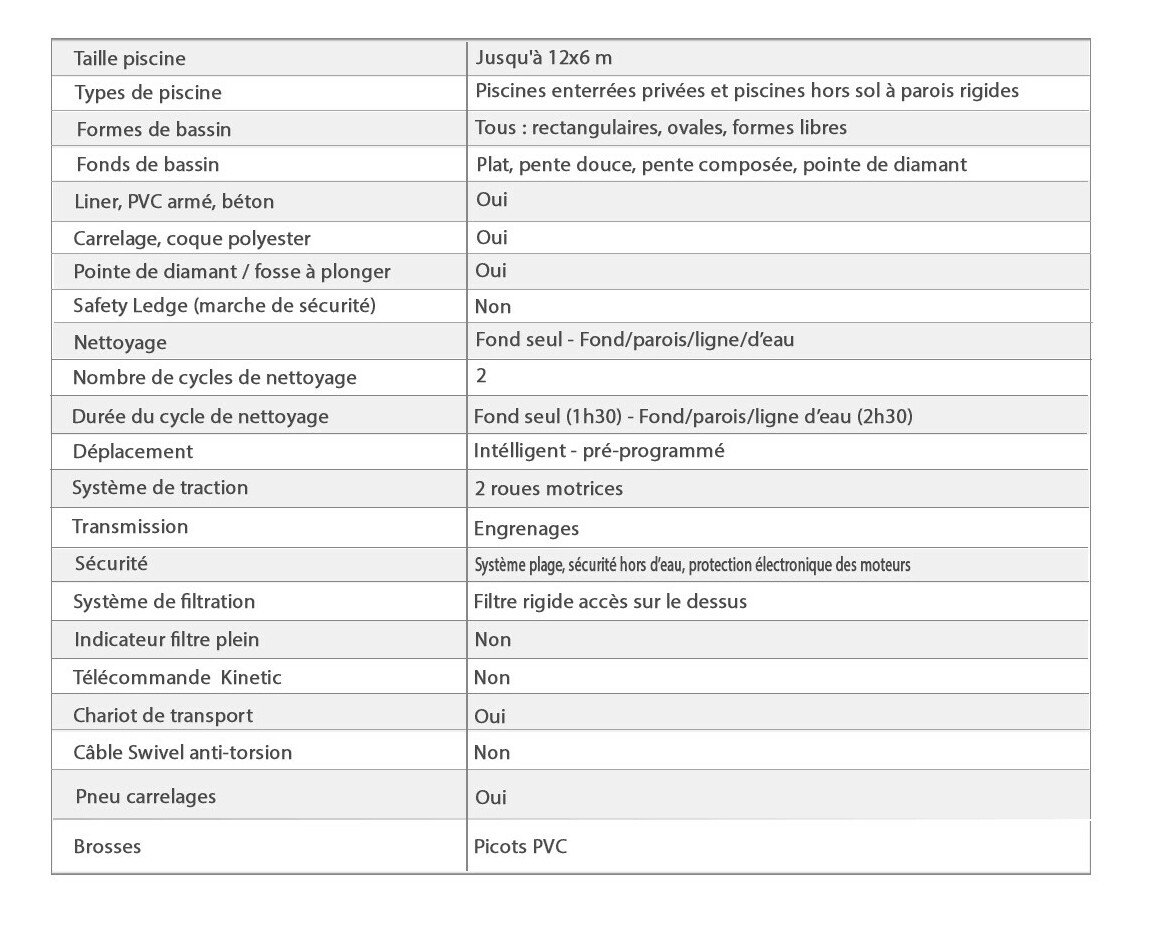Viewport: 1158px width, 945px height.
Task: Click the 'Nettoyage' row label
Action: pyautogui.click(x=120, y=343)
